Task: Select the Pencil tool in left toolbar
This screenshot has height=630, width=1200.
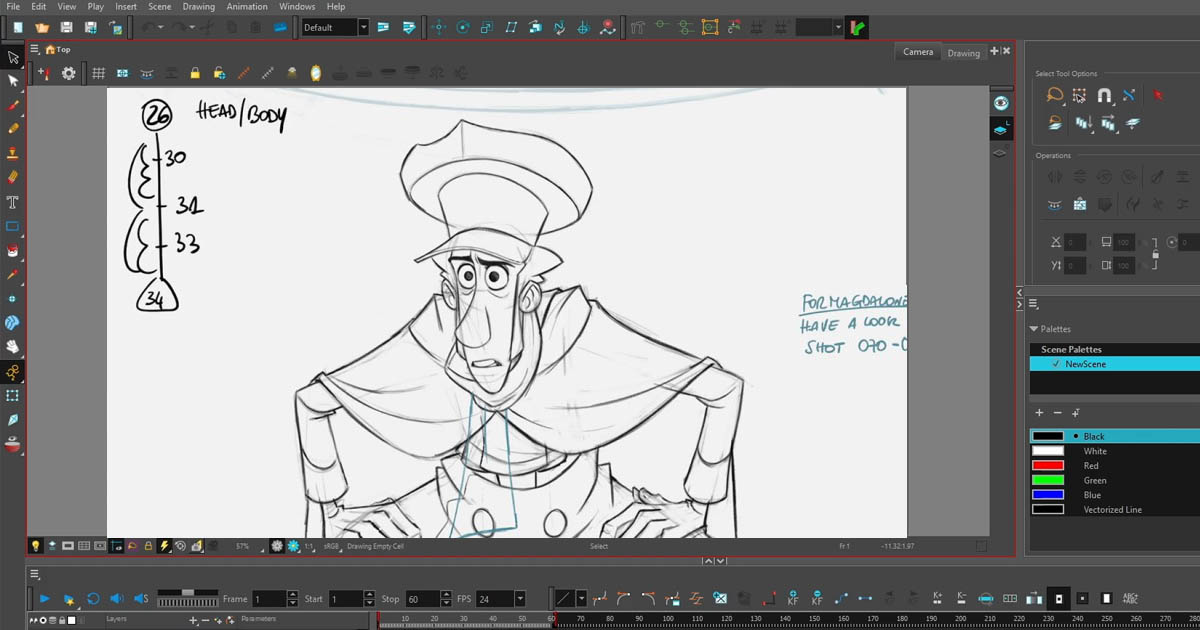Action: click(13, 129)
